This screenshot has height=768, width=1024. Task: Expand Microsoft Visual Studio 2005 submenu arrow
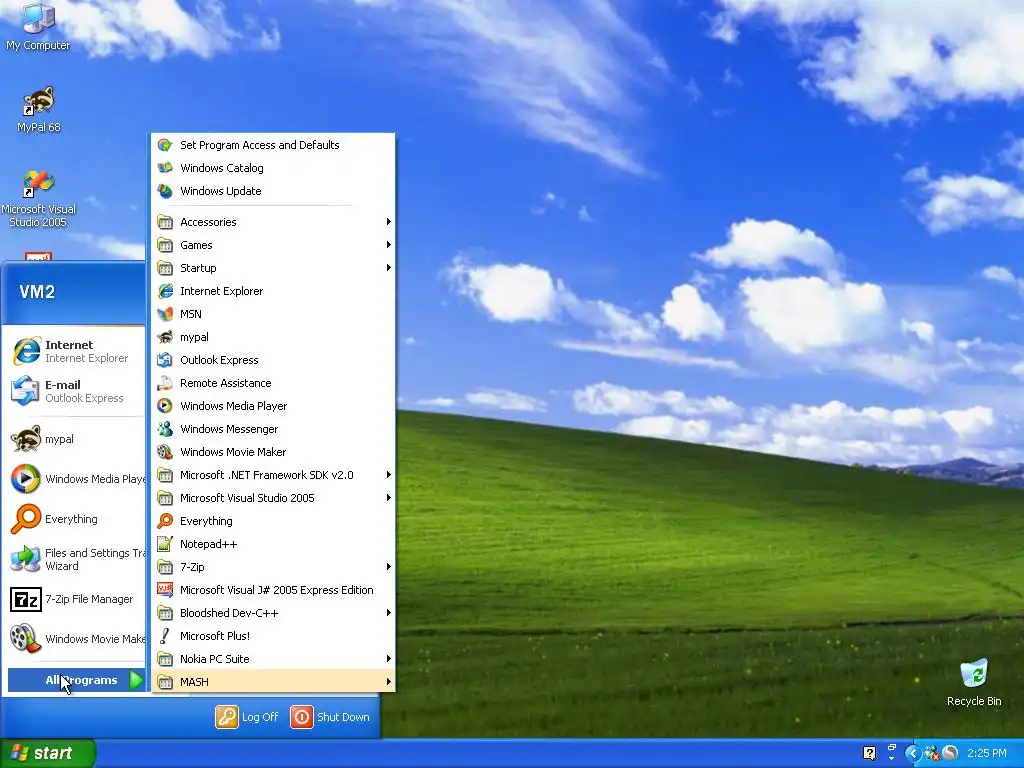389,498
